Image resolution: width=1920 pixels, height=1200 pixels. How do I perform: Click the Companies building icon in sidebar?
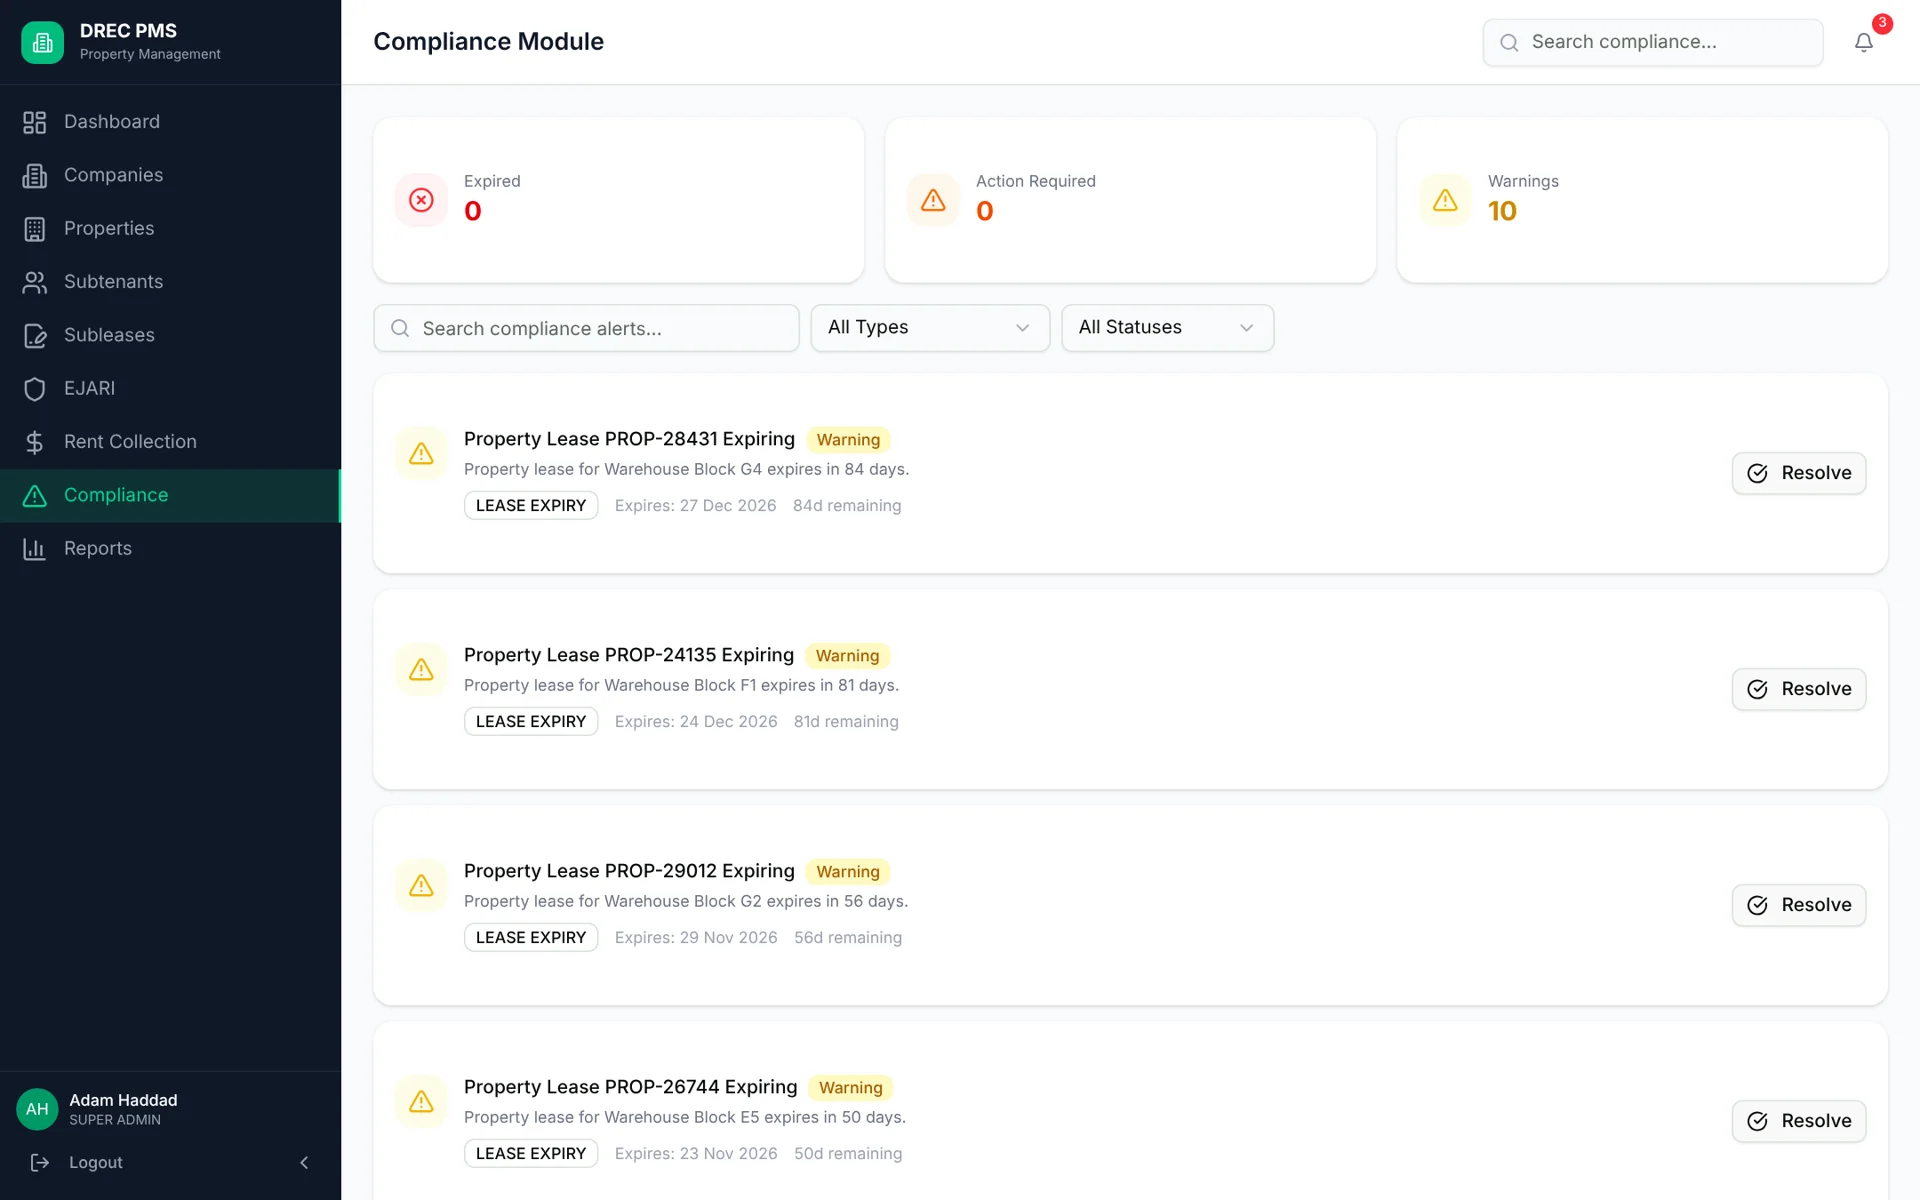click(x=35, y=175)
